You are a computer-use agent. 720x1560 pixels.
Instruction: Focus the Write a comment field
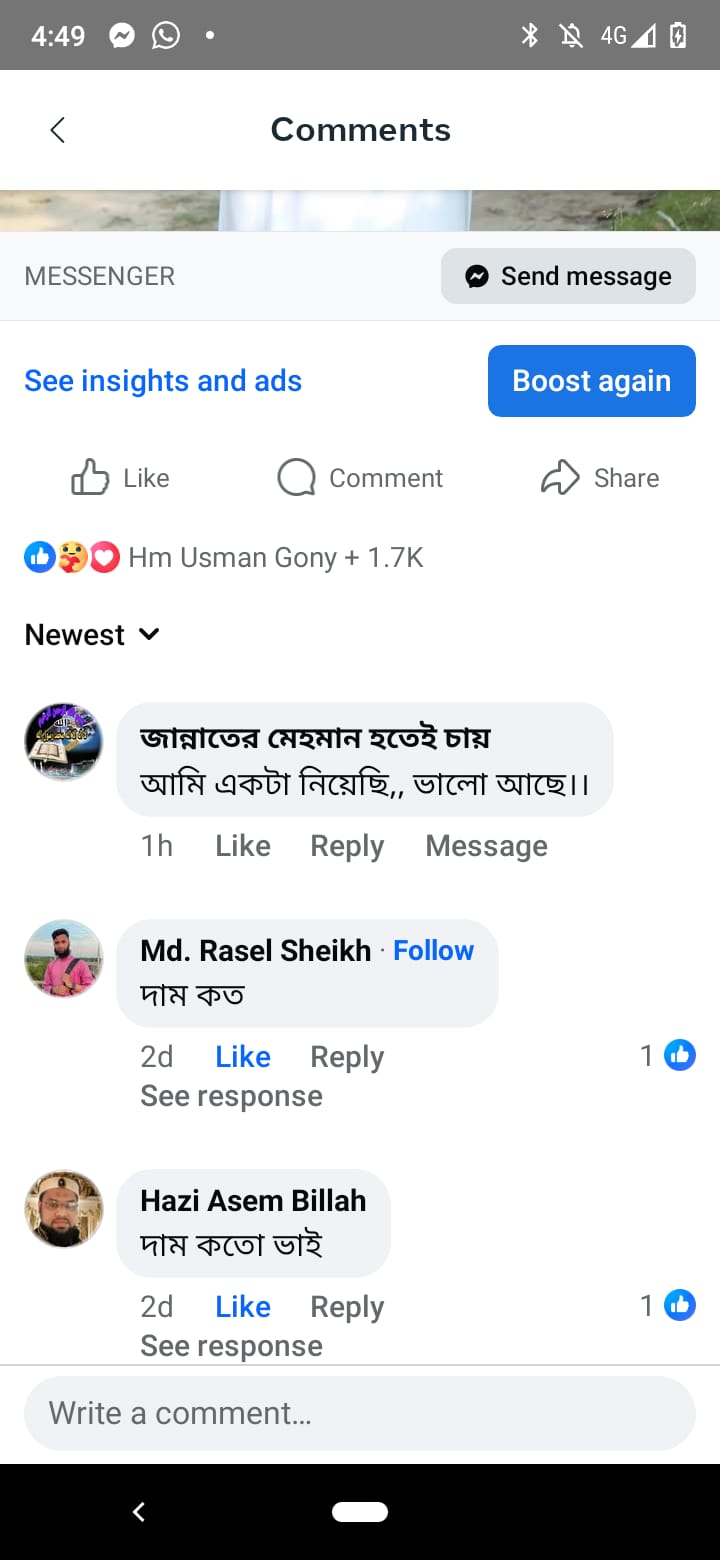coord(360,1413)
